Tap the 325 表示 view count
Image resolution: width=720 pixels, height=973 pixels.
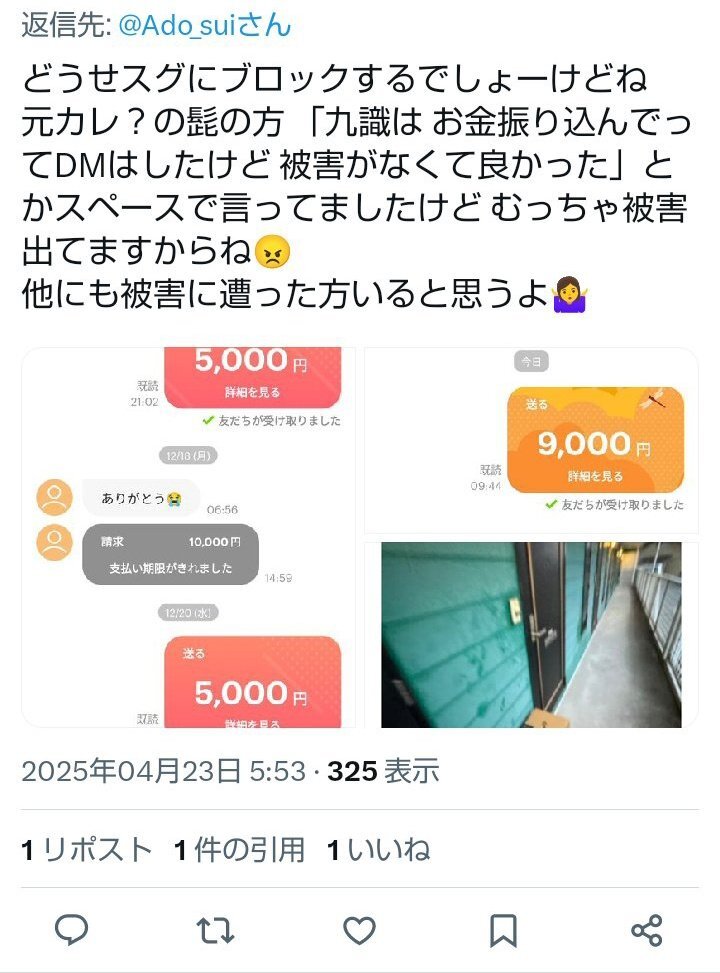click(383, 771)
